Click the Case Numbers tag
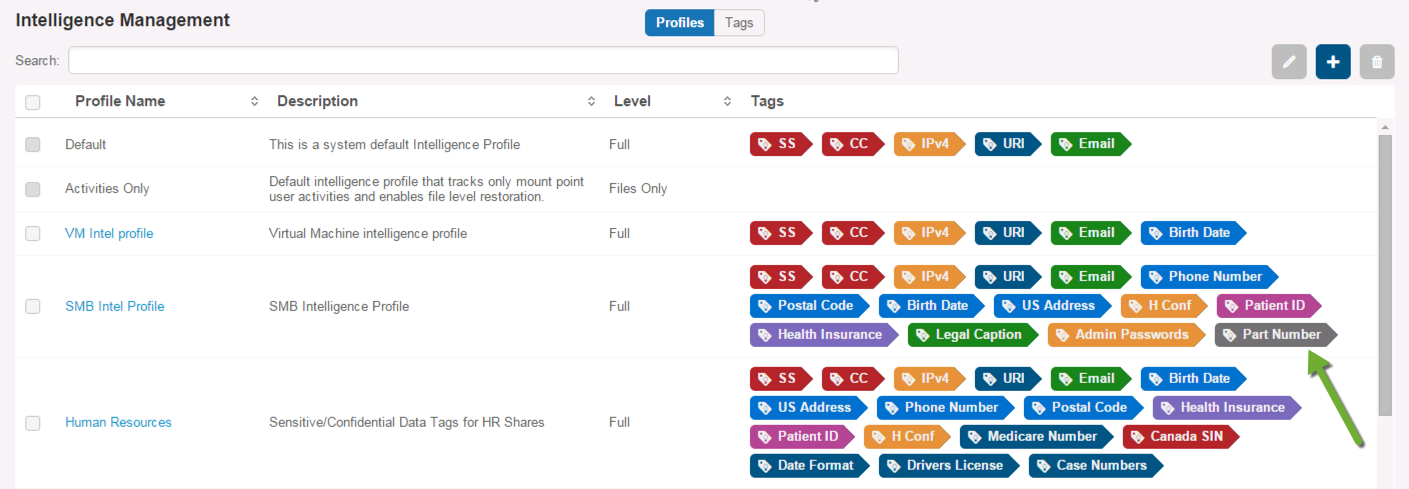This screenshot has height=489, width=1409. [x=1094, y=466]
